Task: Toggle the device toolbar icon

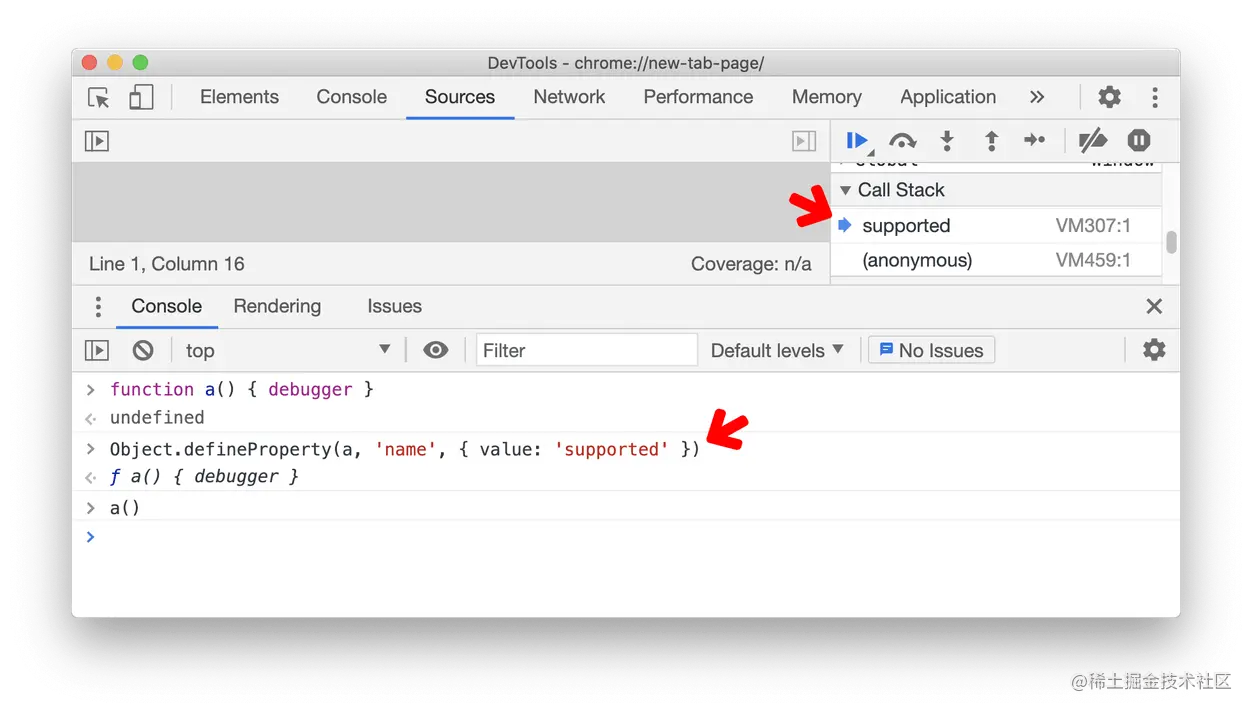Action: (141, 97)
